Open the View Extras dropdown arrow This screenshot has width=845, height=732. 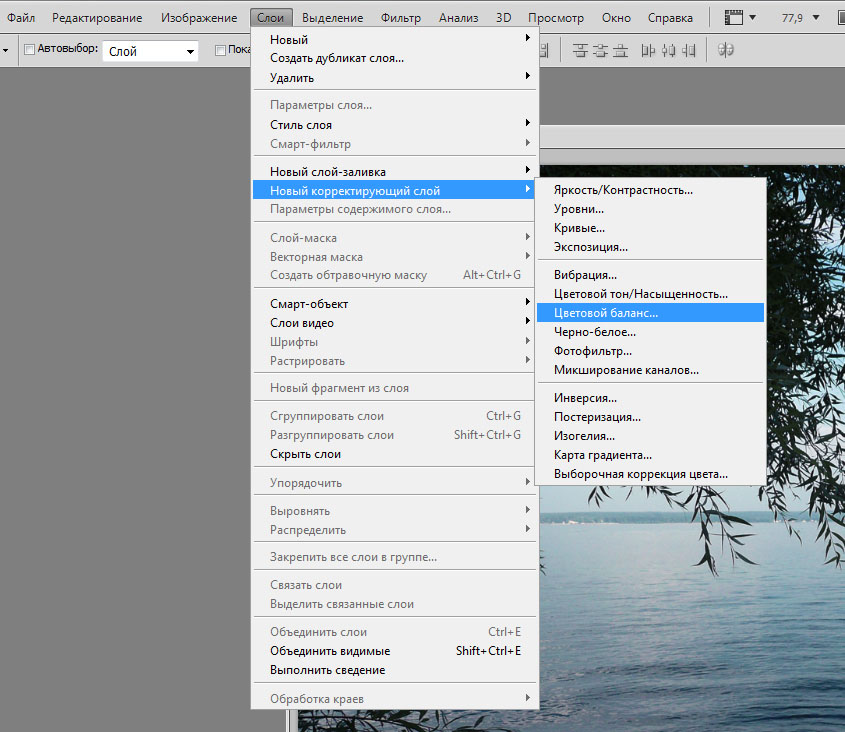pos(753,18)
